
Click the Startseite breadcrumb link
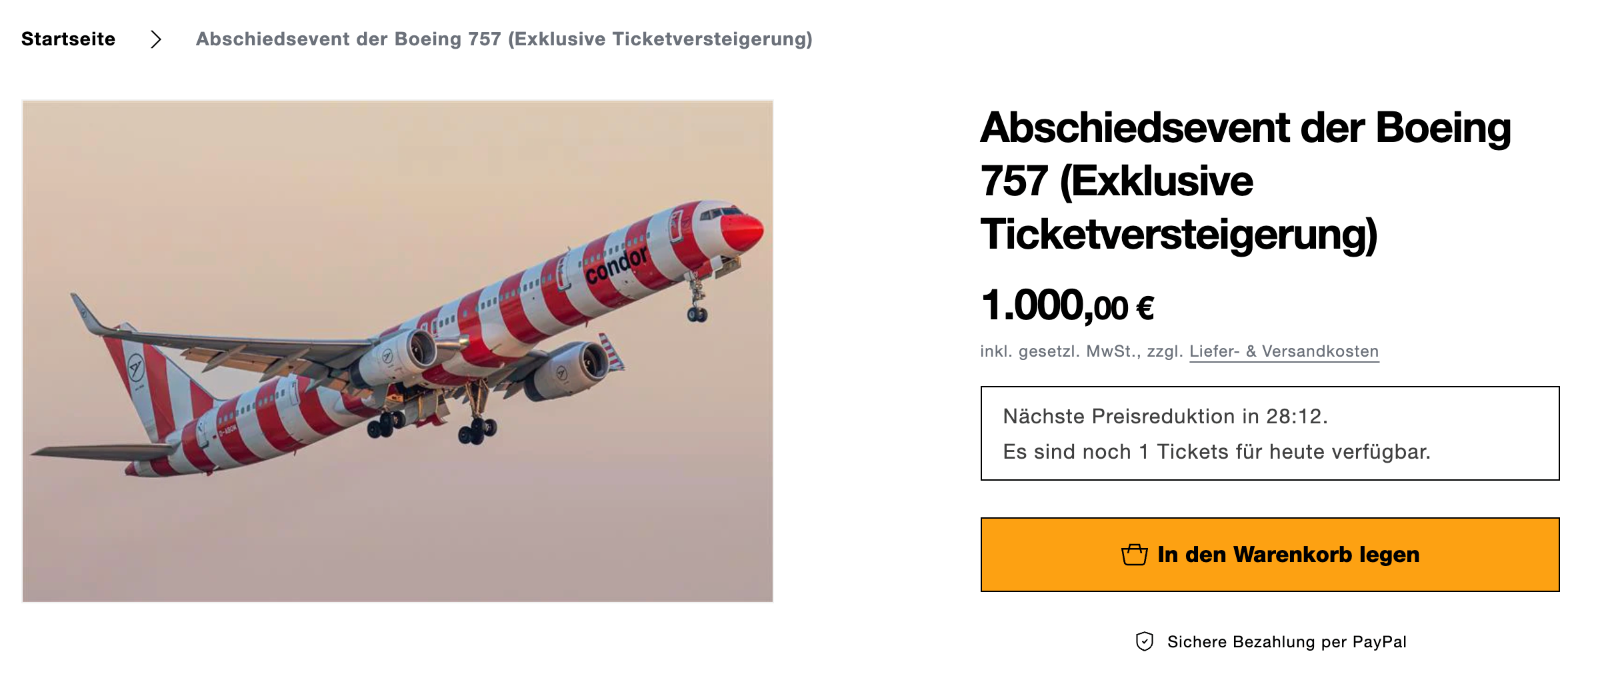[x=68, y=39]
